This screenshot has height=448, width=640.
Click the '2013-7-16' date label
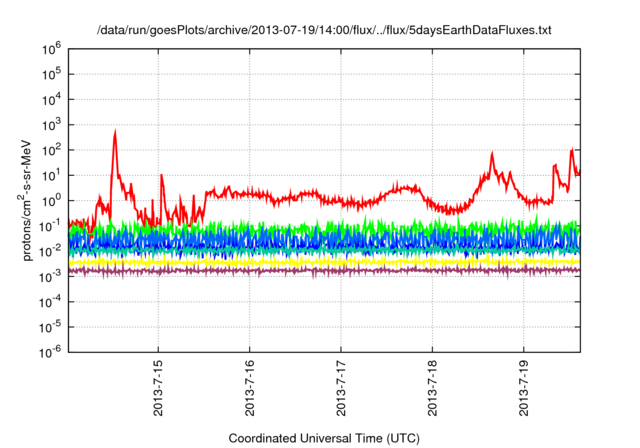[x=249, y=388]
